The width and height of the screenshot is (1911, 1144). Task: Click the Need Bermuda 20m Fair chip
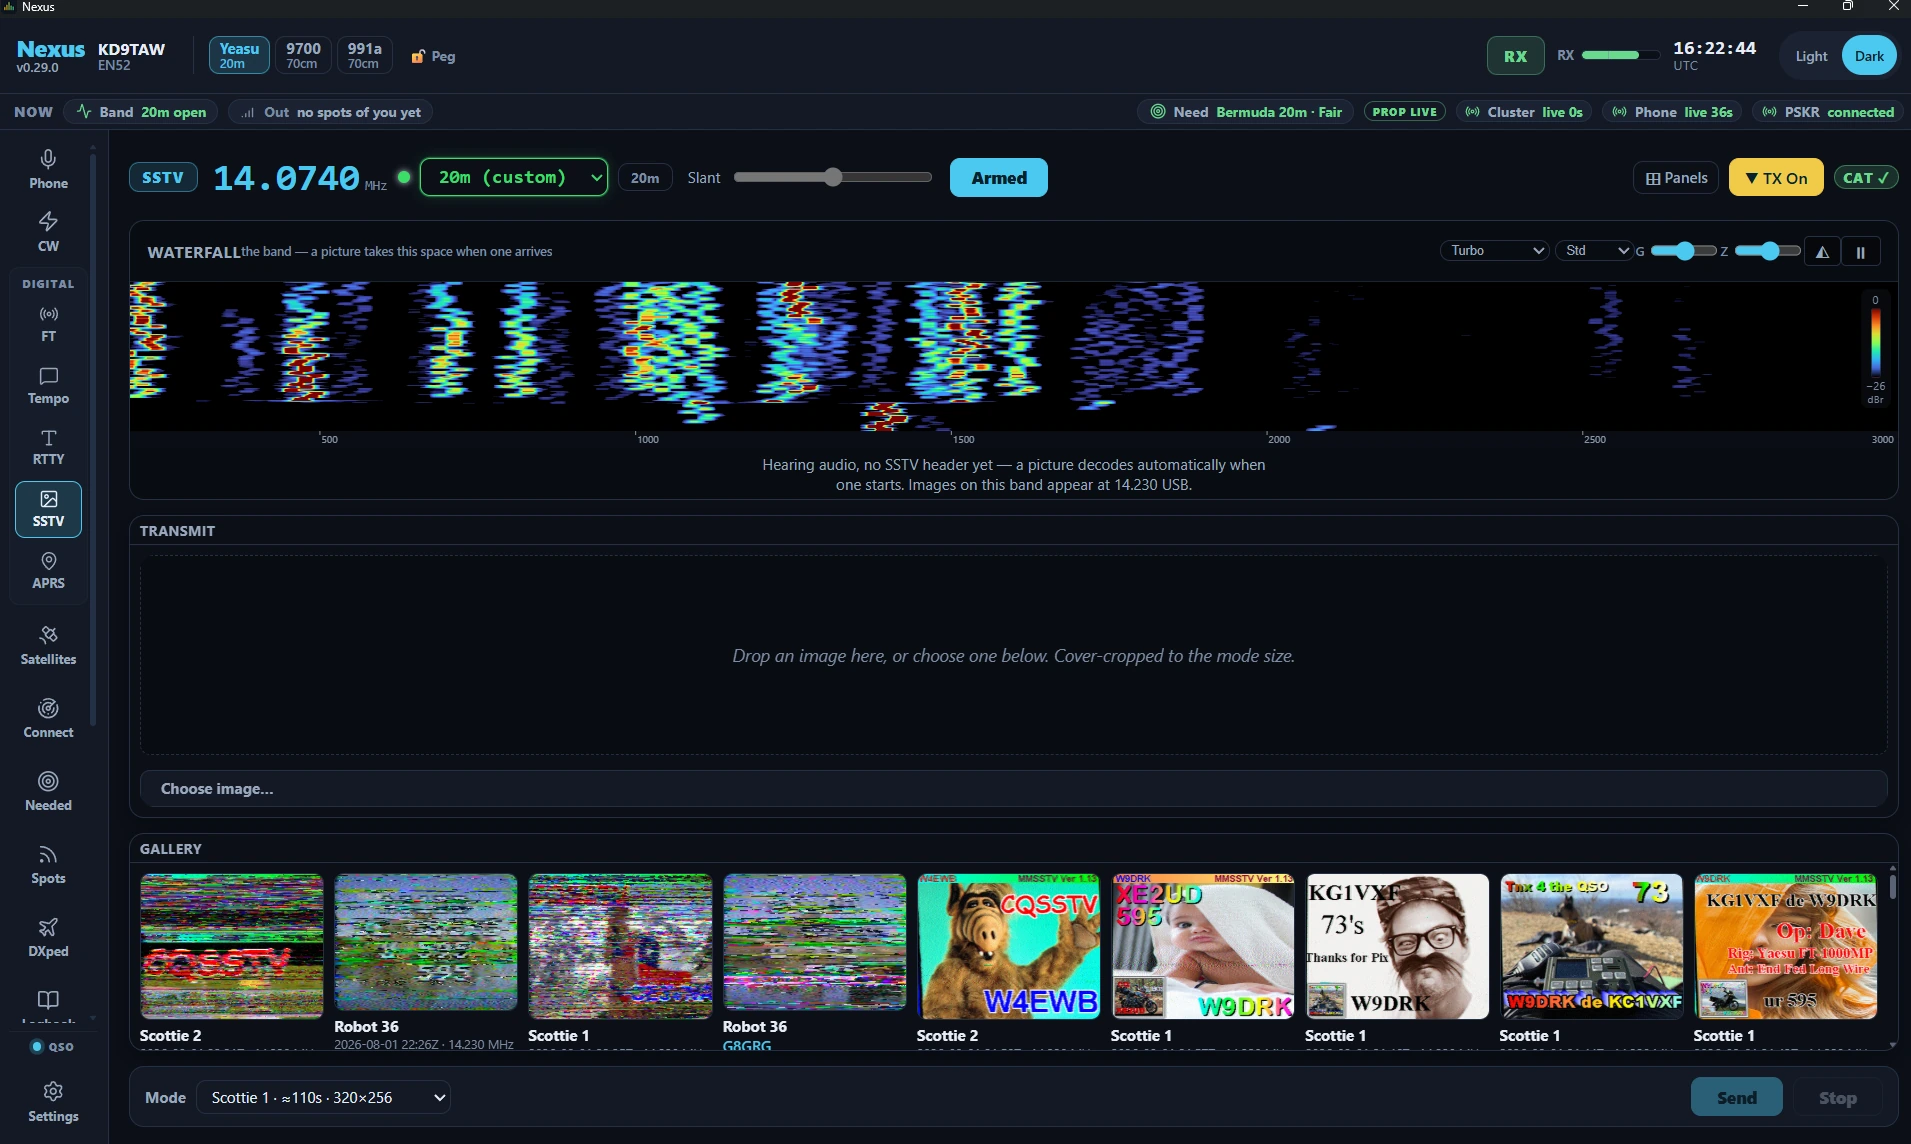[x=1246, y=112]
